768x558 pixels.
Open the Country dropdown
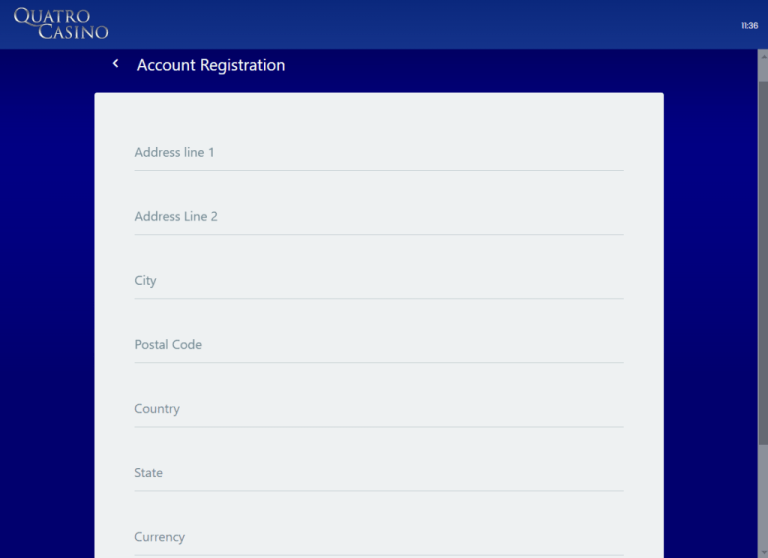pyautogui.click(x=378, y=409)
